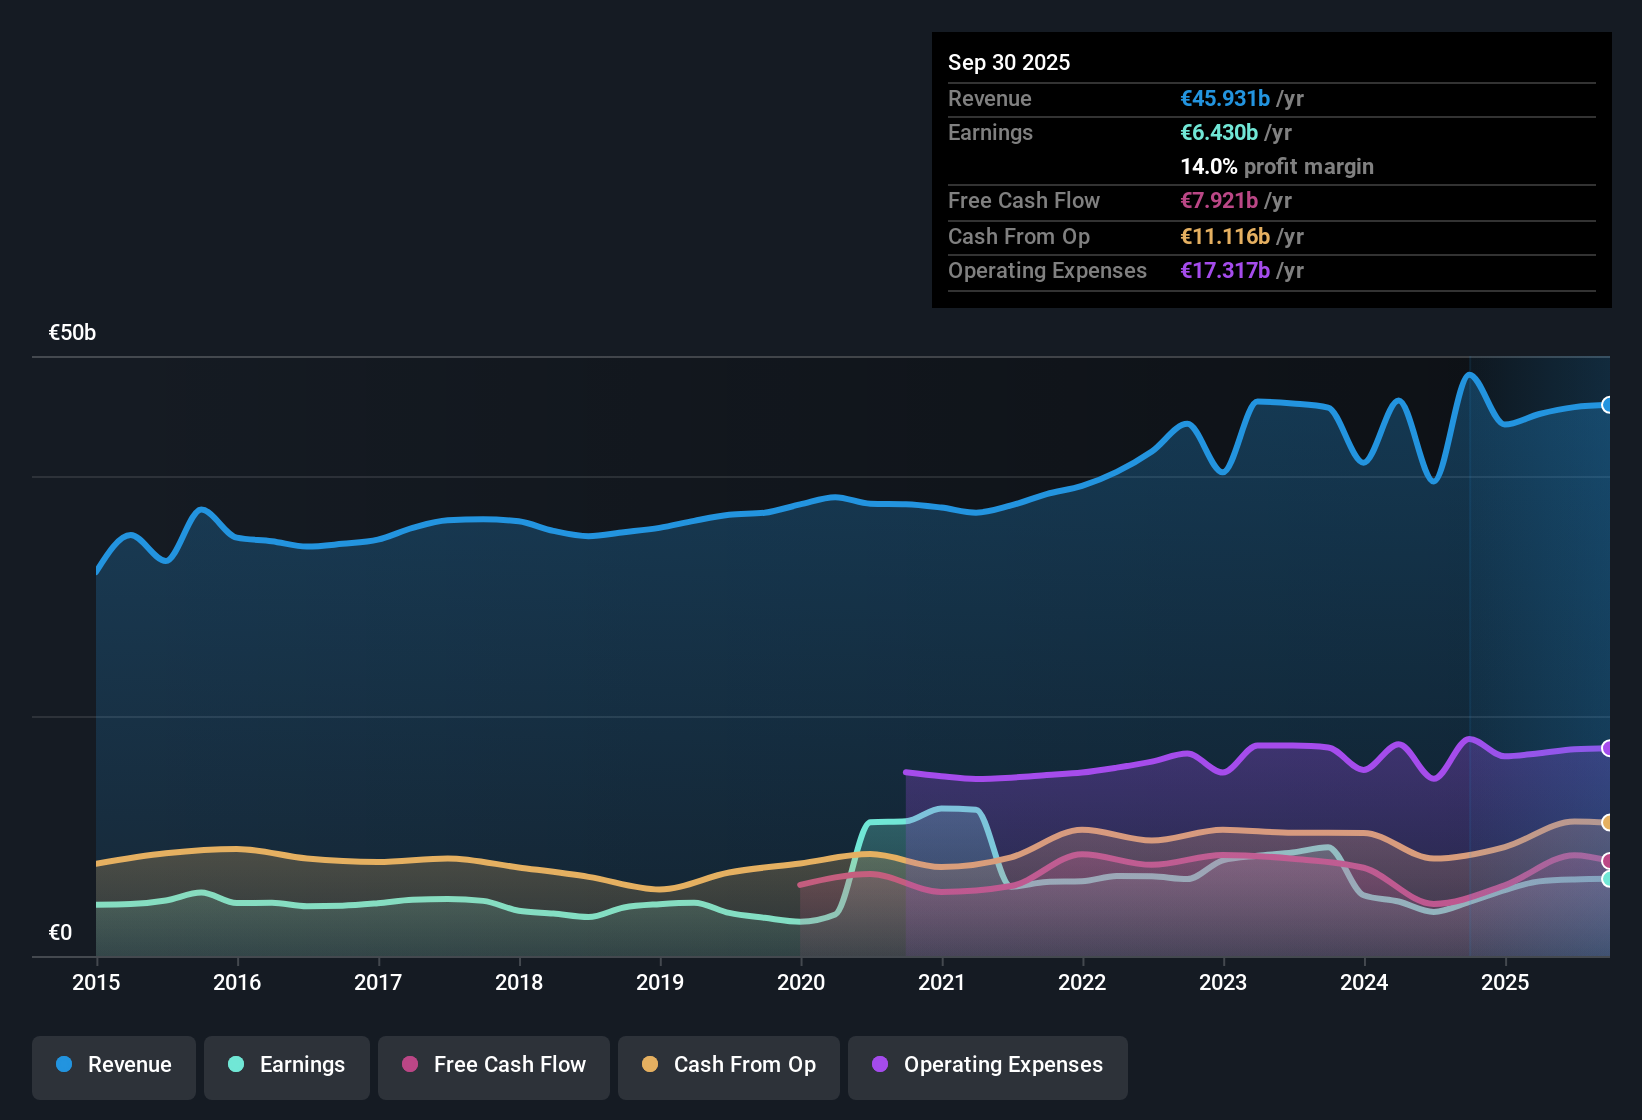Select the Earnings endpoint marker
The height and width of the screenshot is (1120, 1642).
1608,879
